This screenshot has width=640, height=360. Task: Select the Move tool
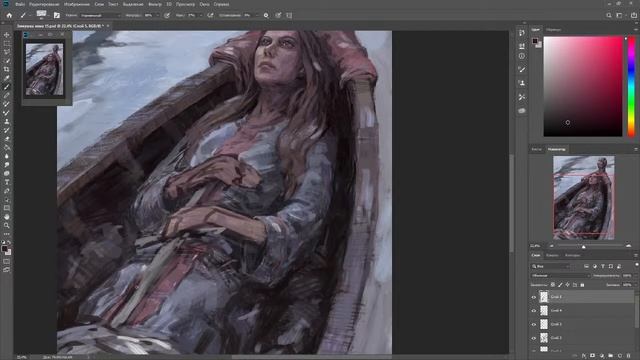tap(7, 35)
